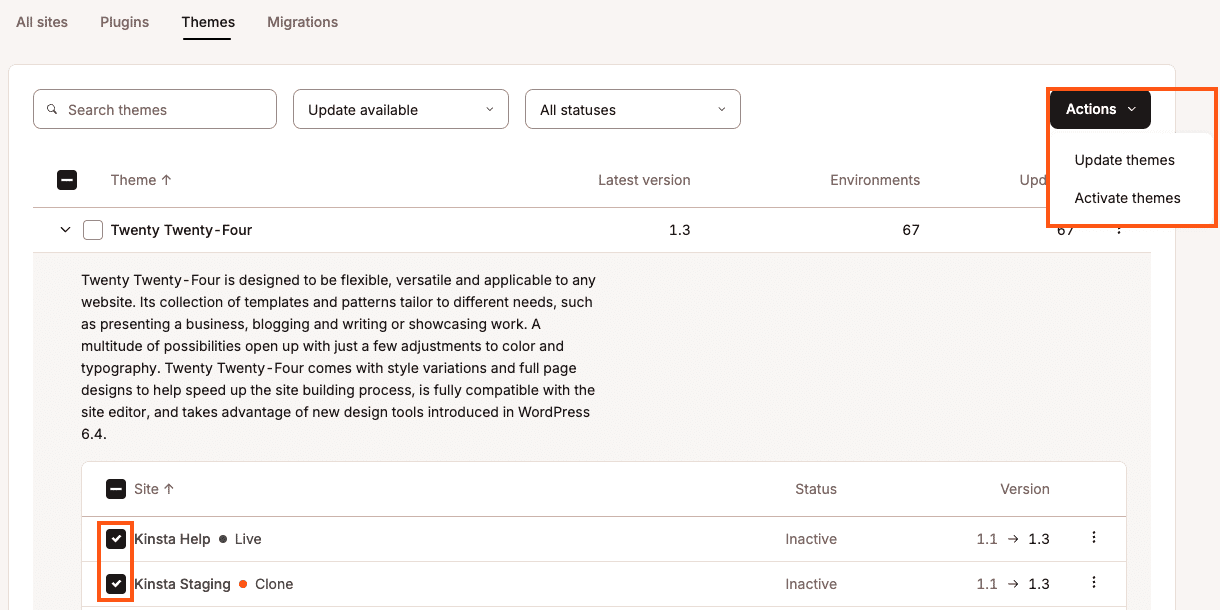Switch to the All sites tab
Image resolution: width=1220 pixels, height=610 pixels.
(42, 22)
